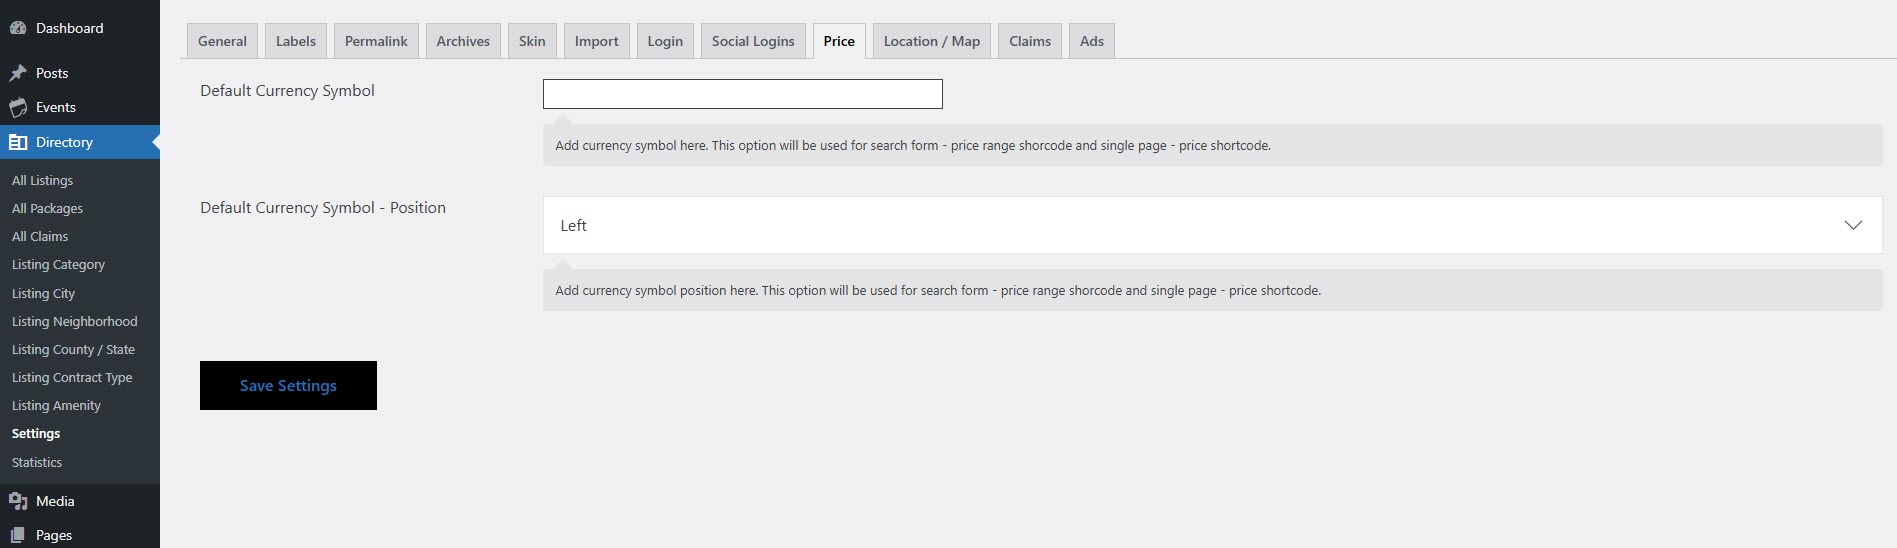
Task: Open the Statistics submenu link
Action: (37, 462)
